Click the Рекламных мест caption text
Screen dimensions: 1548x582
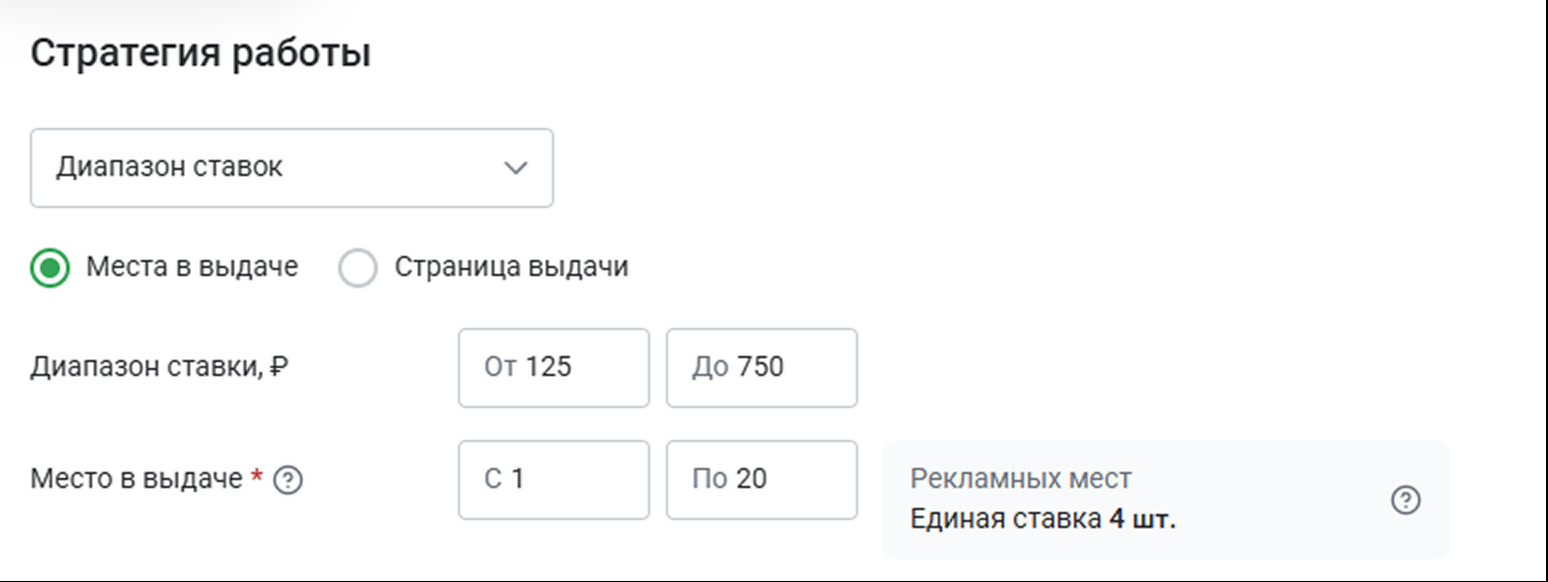click(1021, 479)
